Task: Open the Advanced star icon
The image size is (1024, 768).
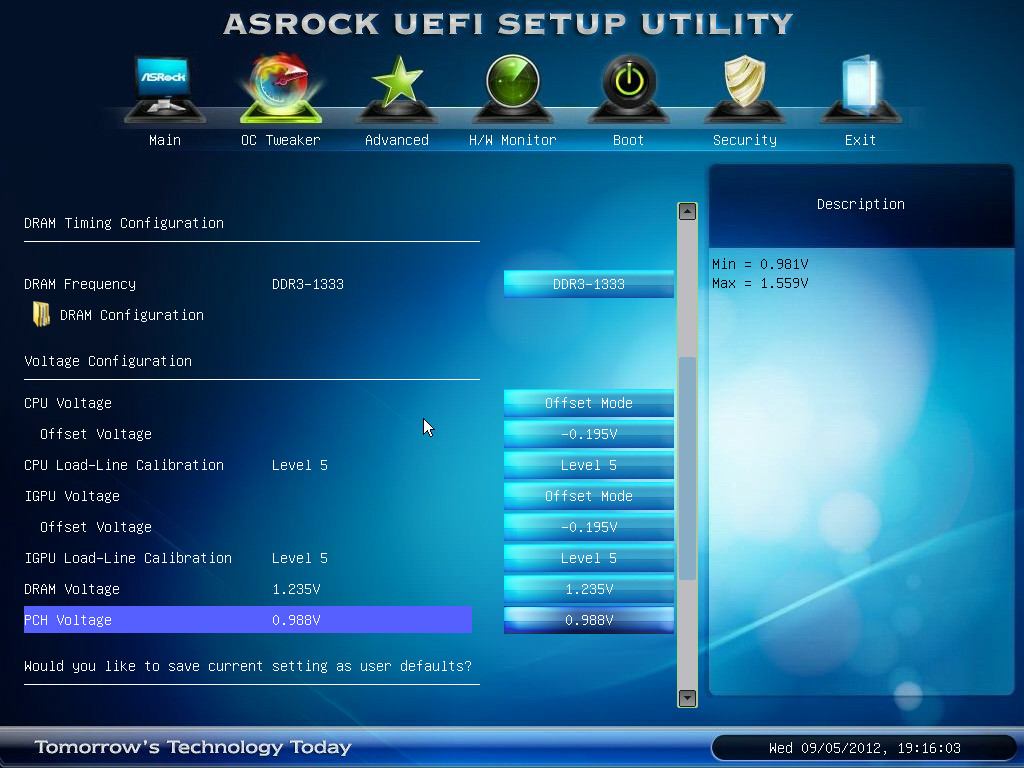Action: coord(396,88)
